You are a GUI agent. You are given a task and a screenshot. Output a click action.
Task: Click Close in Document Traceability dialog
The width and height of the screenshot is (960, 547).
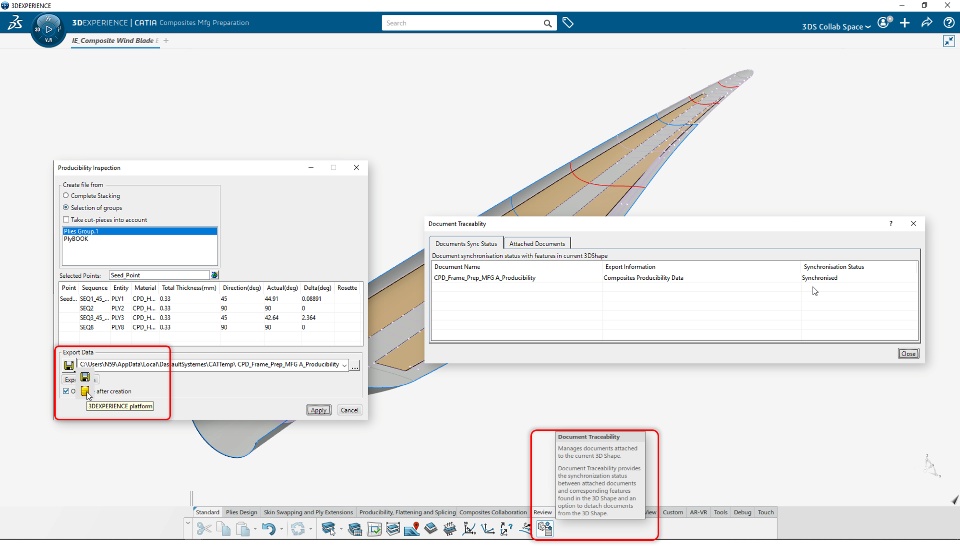[909, 354]
